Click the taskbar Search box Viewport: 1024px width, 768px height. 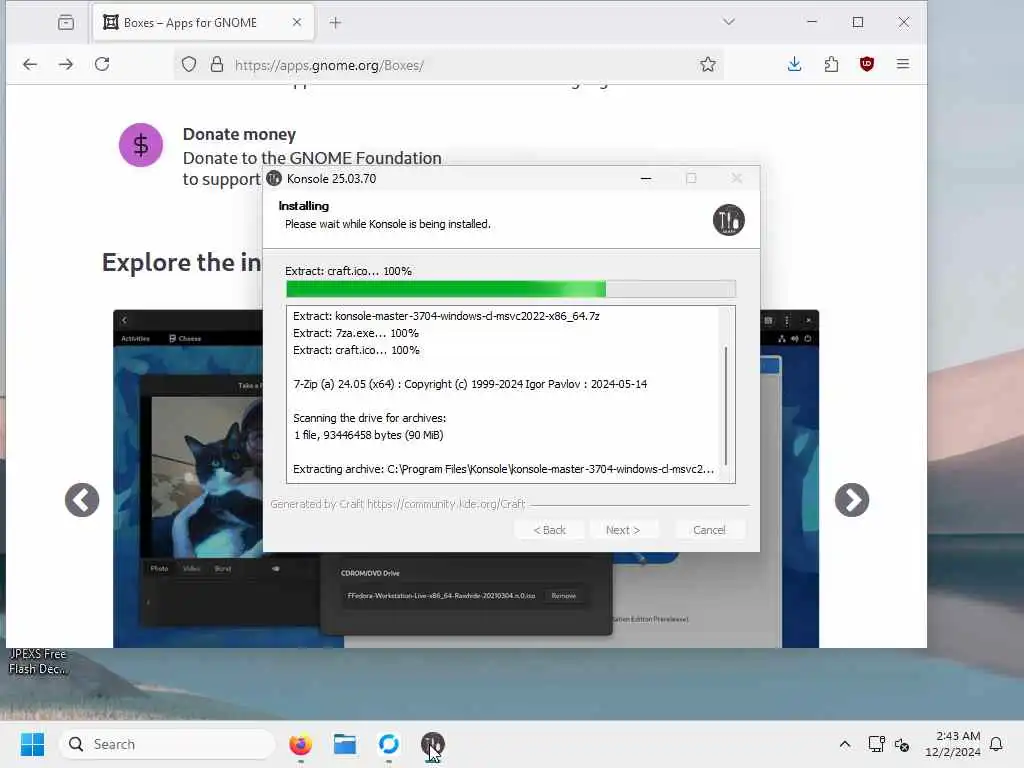(167, 744)
